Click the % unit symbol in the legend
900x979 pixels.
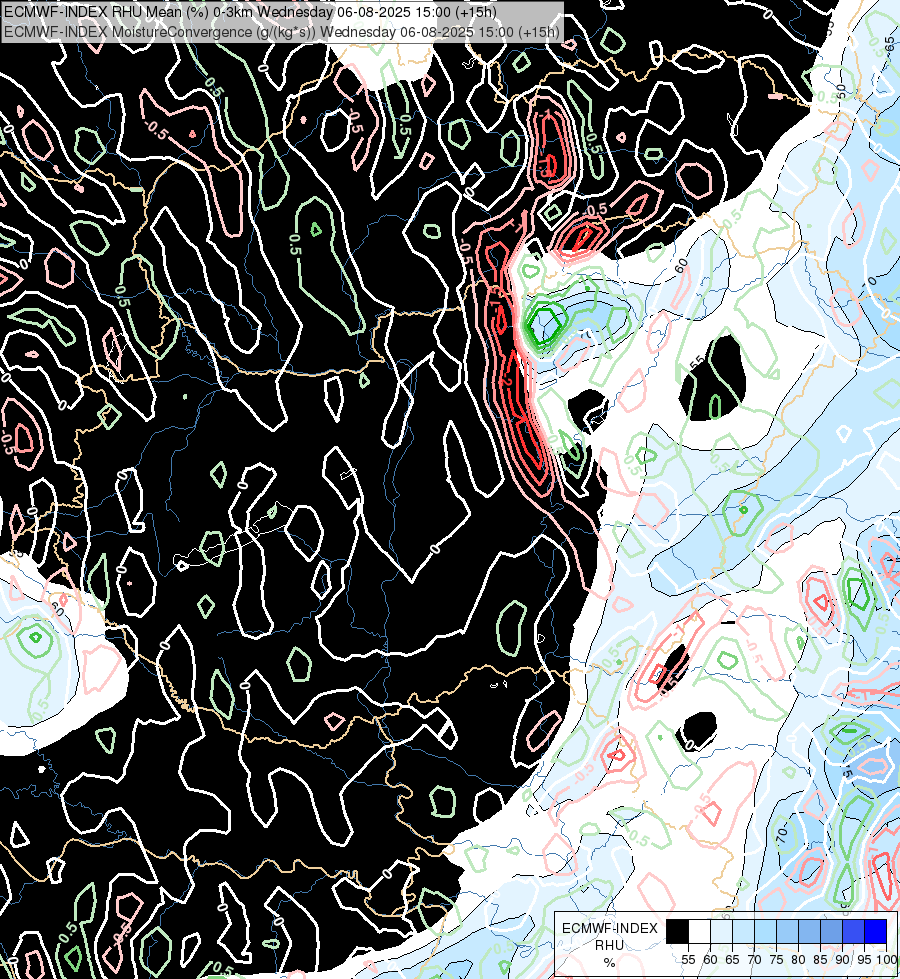(610, 963)
